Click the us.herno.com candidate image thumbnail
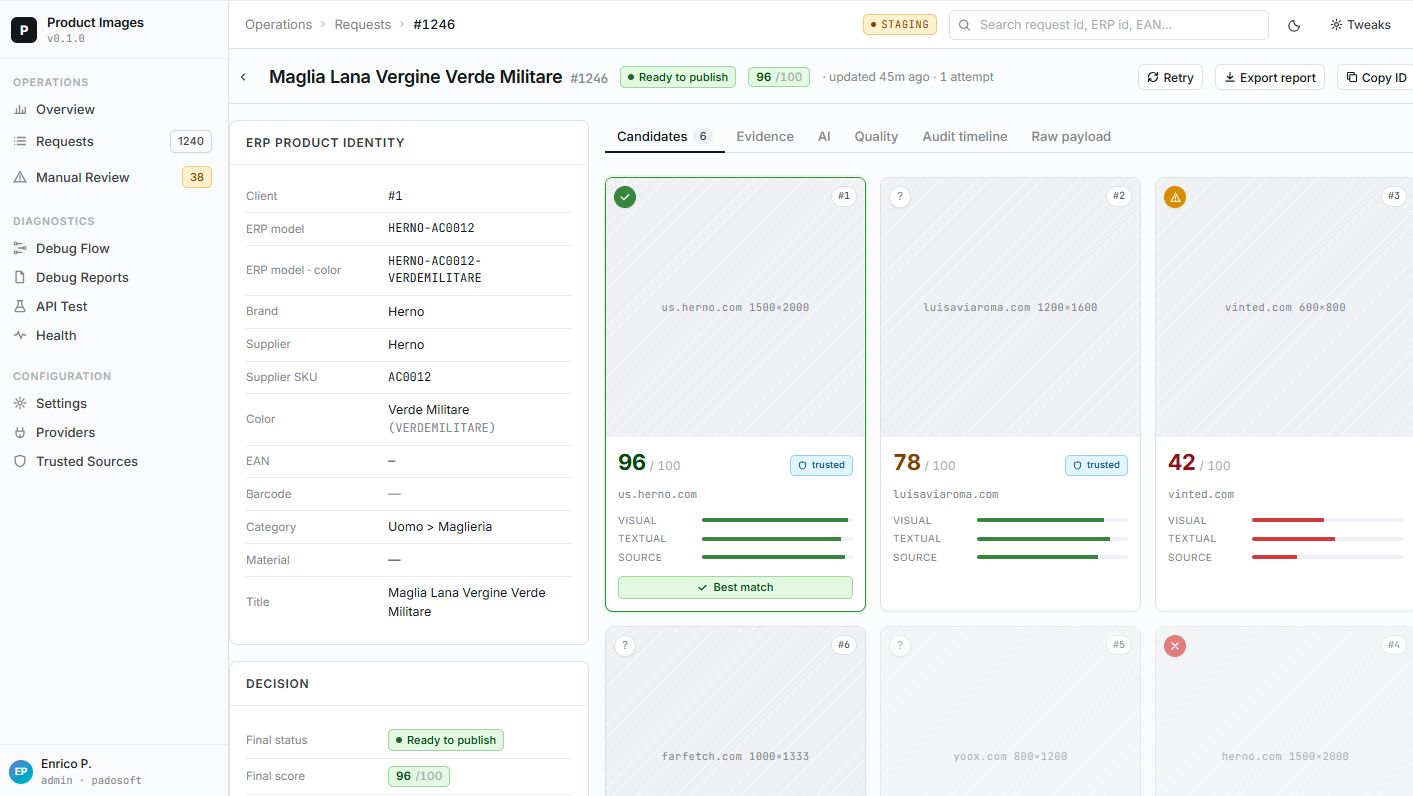This screenshot has height=796, width=1413. coord(735,307)
